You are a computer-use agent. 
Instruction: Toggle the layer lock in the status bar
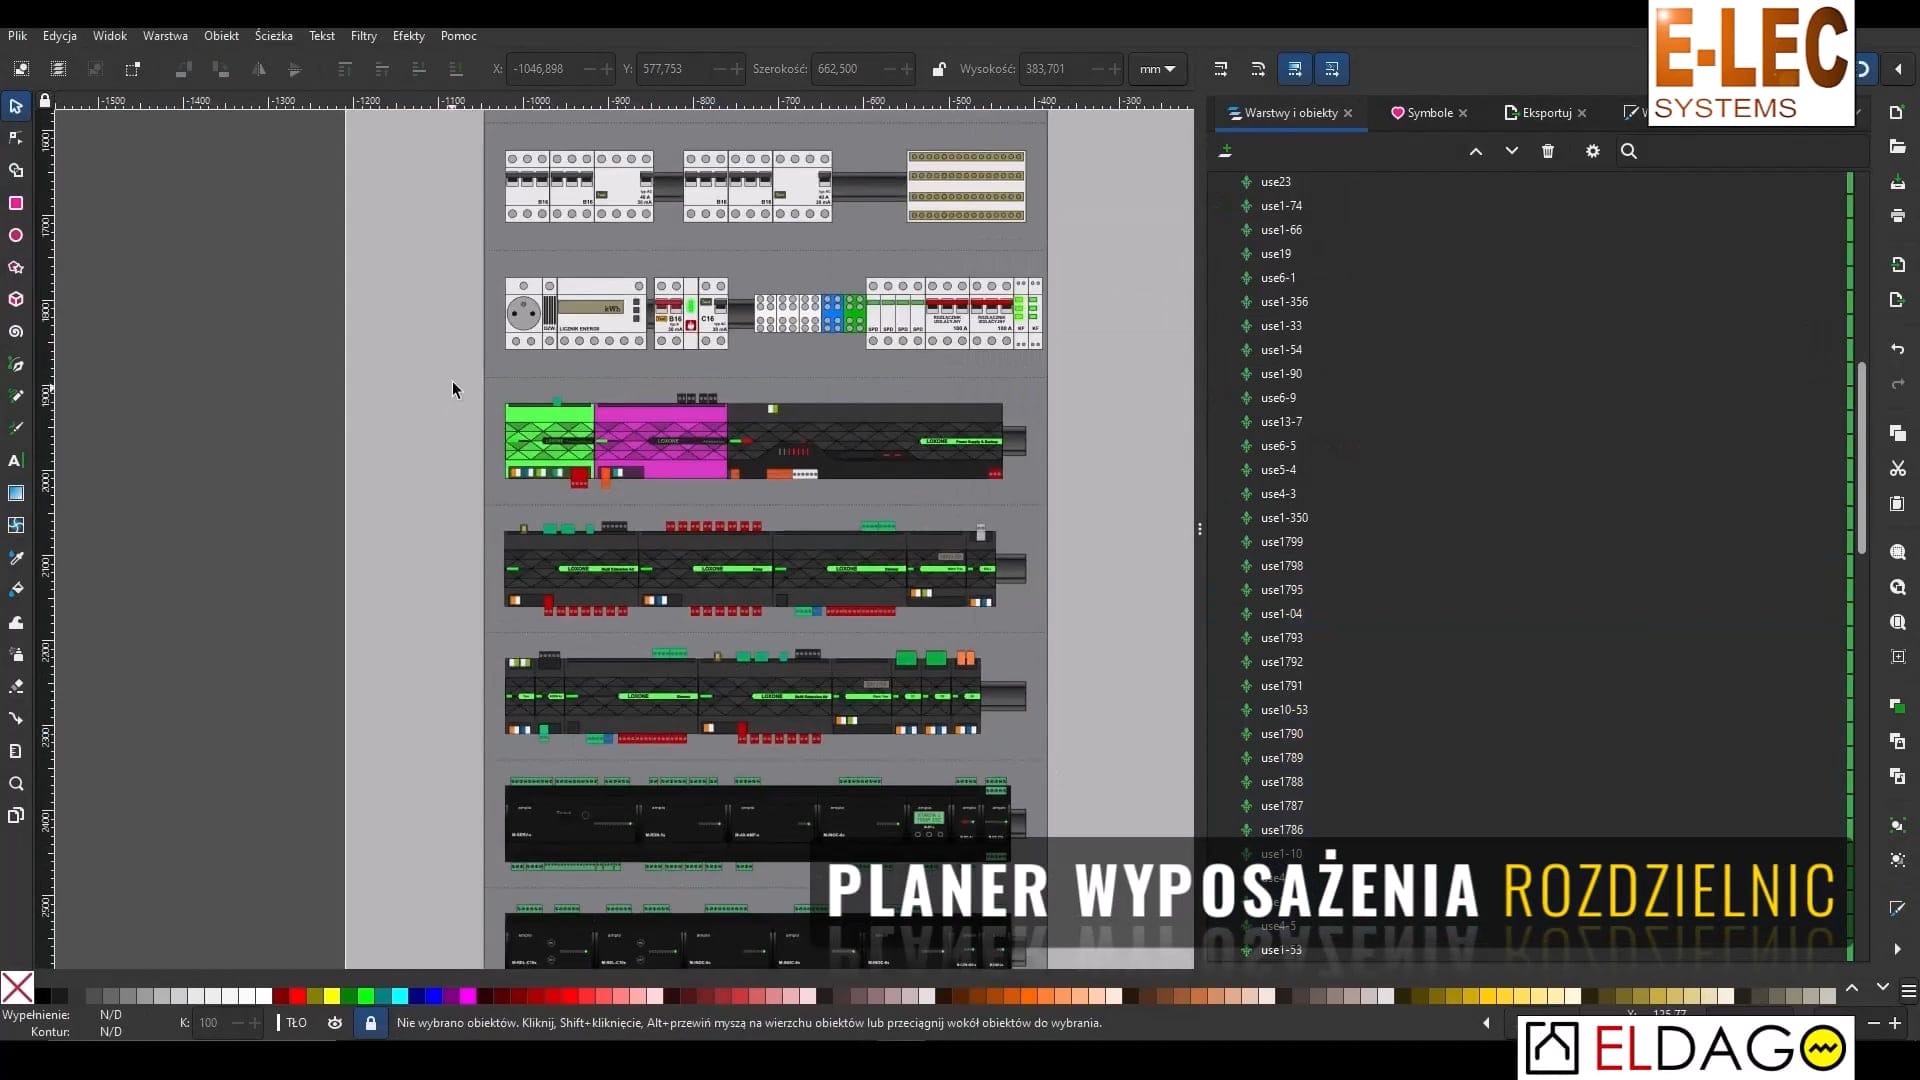point(371,1023)
